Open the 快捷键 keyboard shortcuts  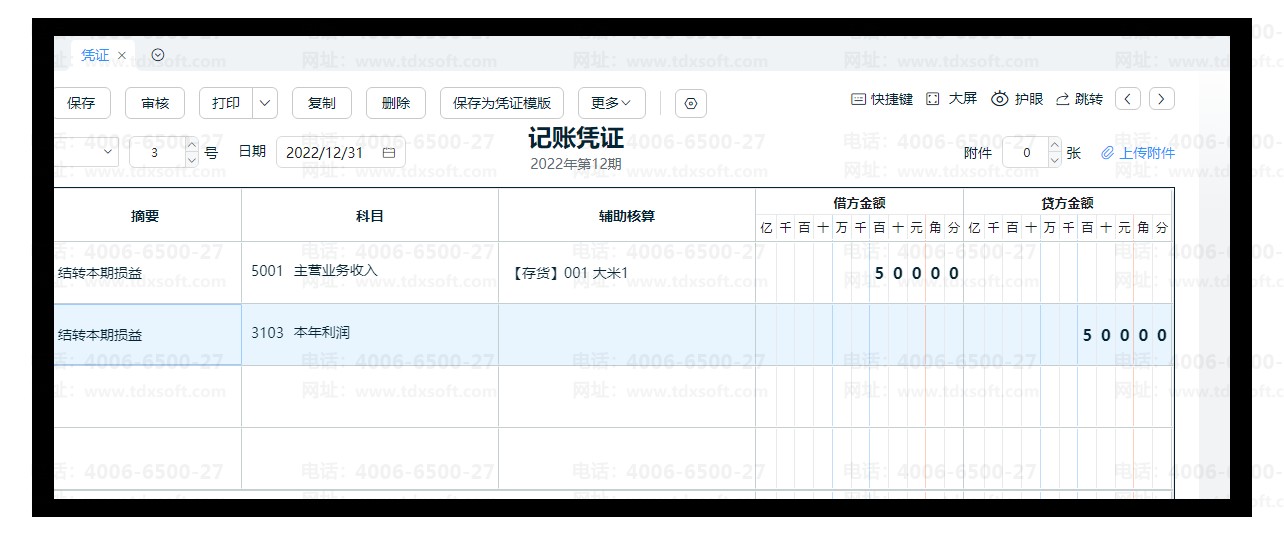point(881,99)
